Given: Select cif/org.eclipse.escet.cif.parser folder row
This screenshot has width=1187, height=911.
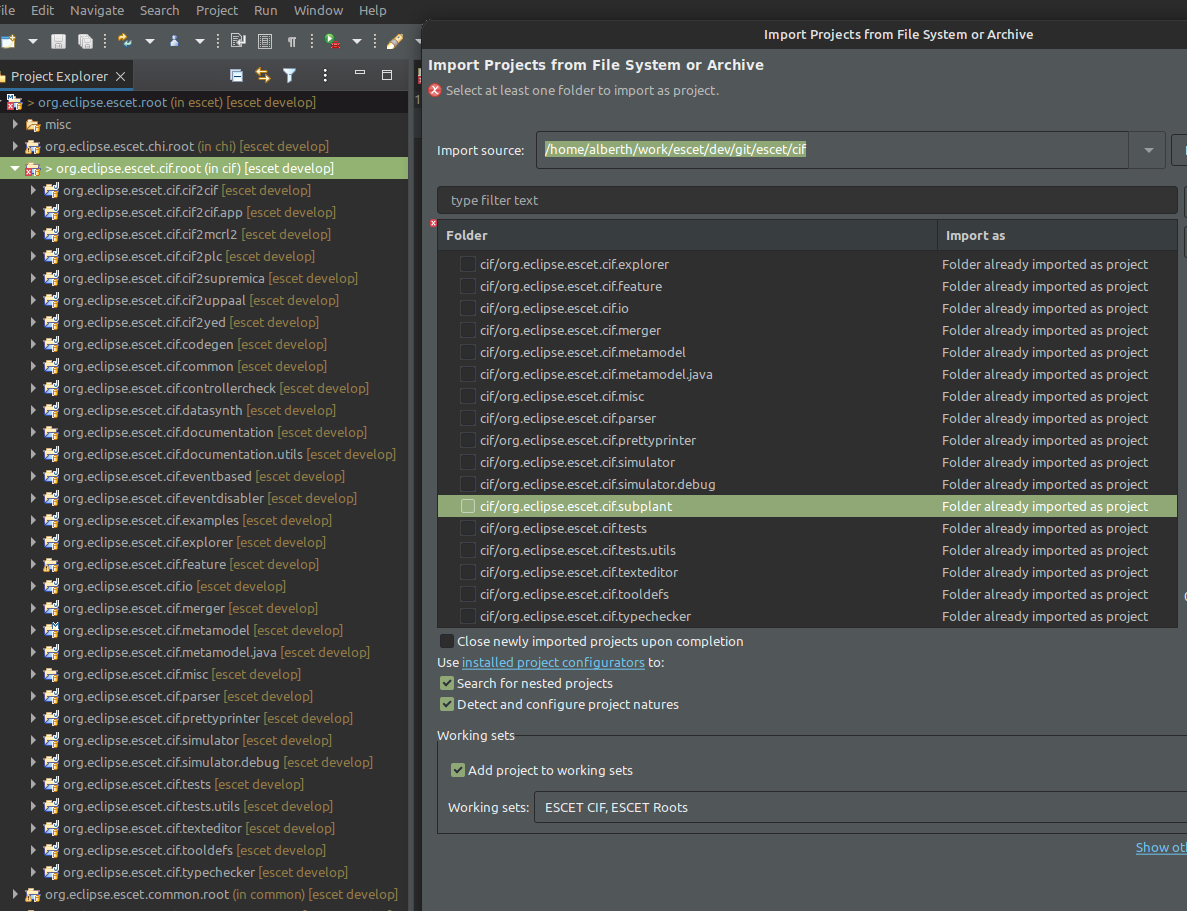Looking at the screenshot, I should [807, 418].
